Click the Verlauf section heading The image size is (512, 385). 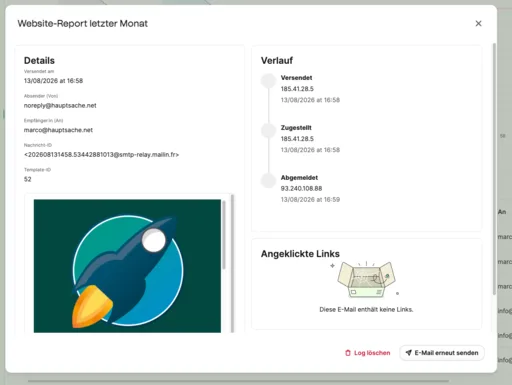click(x=277, y=61)
